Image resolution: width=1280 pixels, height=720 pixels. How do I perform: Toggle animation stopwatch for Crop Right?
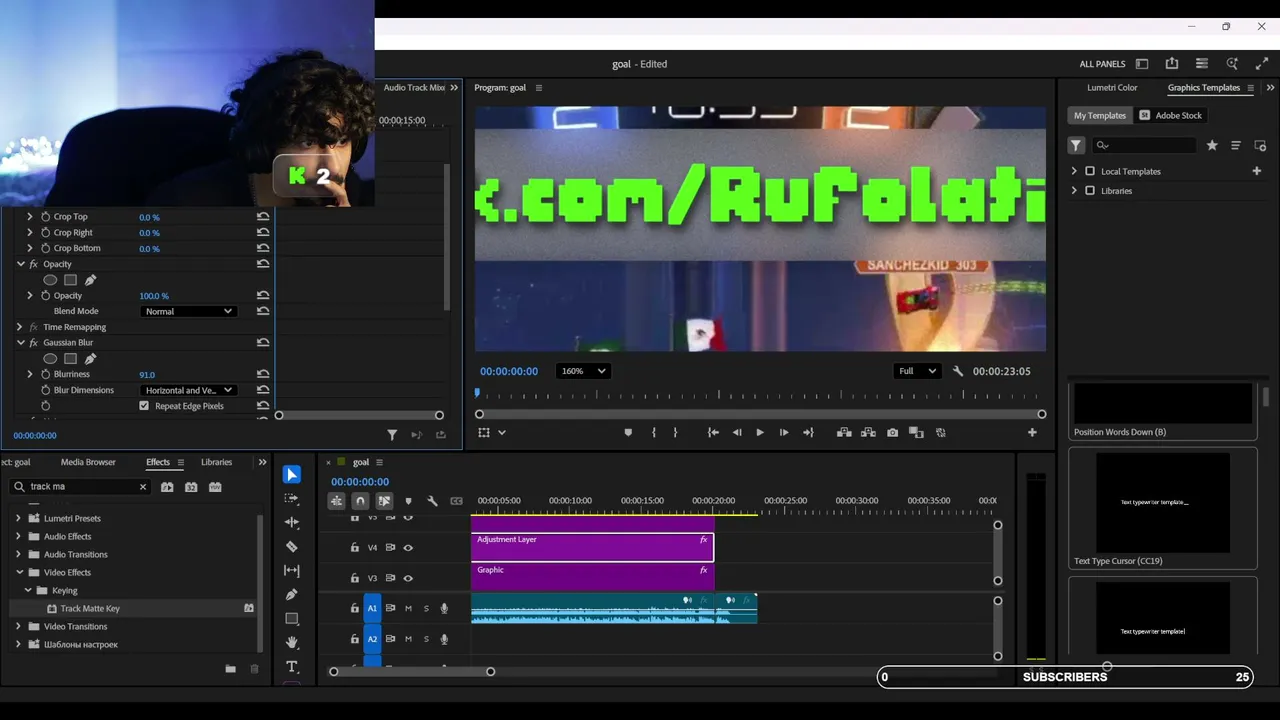click(45, 233)
